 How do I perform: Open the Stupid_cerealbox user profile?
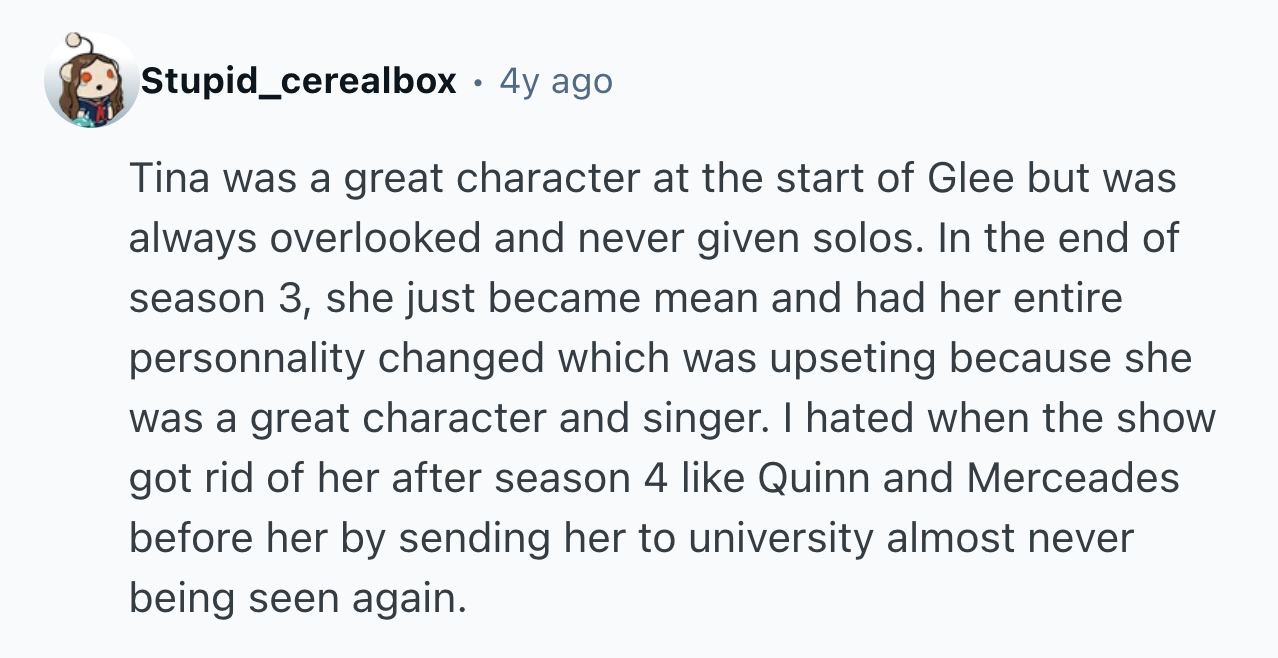[x=299, y=81]
